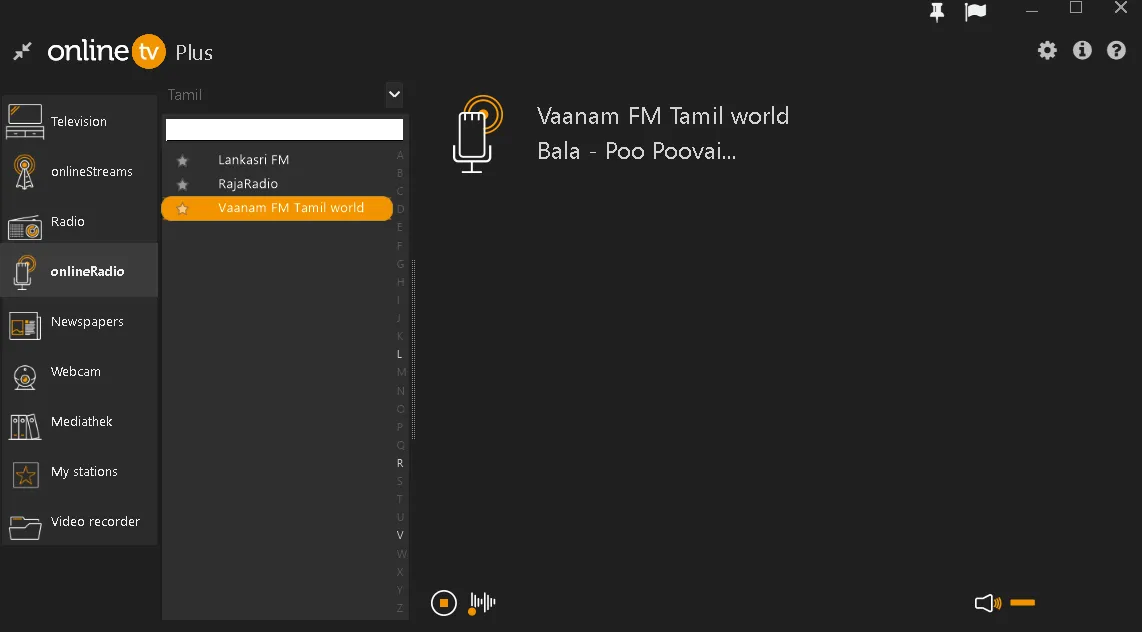
Task: Click the audio waveform record icon
Action: (x=483, y=602)
